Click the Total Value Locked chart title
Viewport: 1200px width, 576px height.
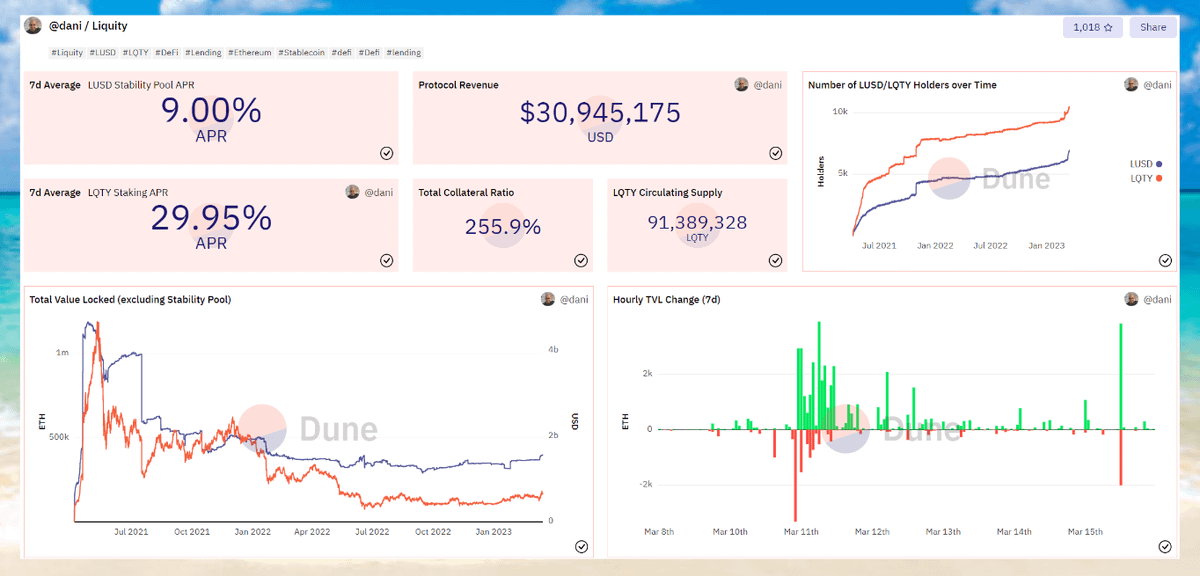(x=130, y=299)
